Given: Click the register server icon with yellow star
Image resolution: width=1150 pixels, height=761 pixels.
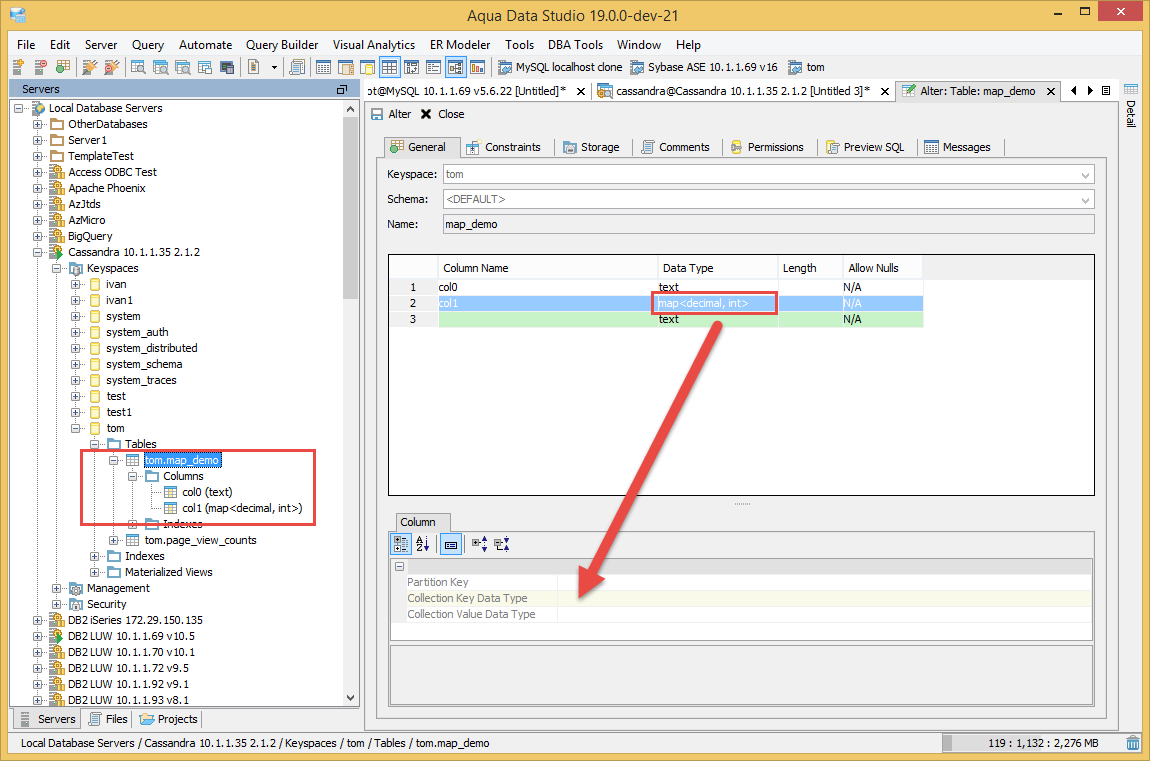Looking at the screenshot, I should [18, 67].
